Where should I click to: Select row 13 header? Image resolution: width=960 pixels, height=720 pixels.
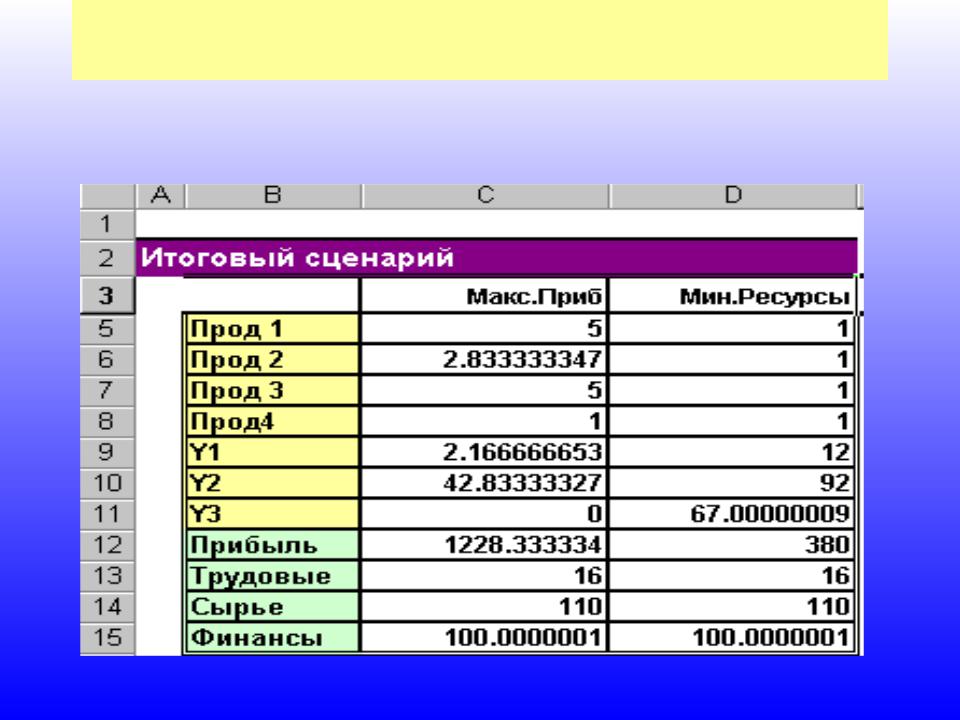(x=107, y=576)
